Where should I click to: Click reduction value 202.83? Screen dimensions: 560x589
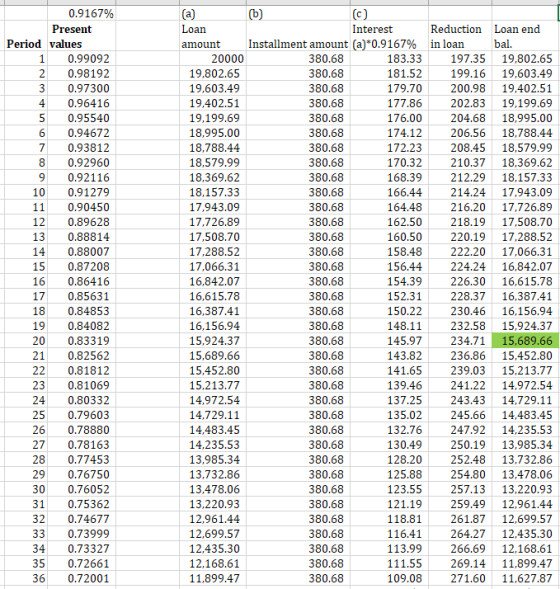pos(468,103)
